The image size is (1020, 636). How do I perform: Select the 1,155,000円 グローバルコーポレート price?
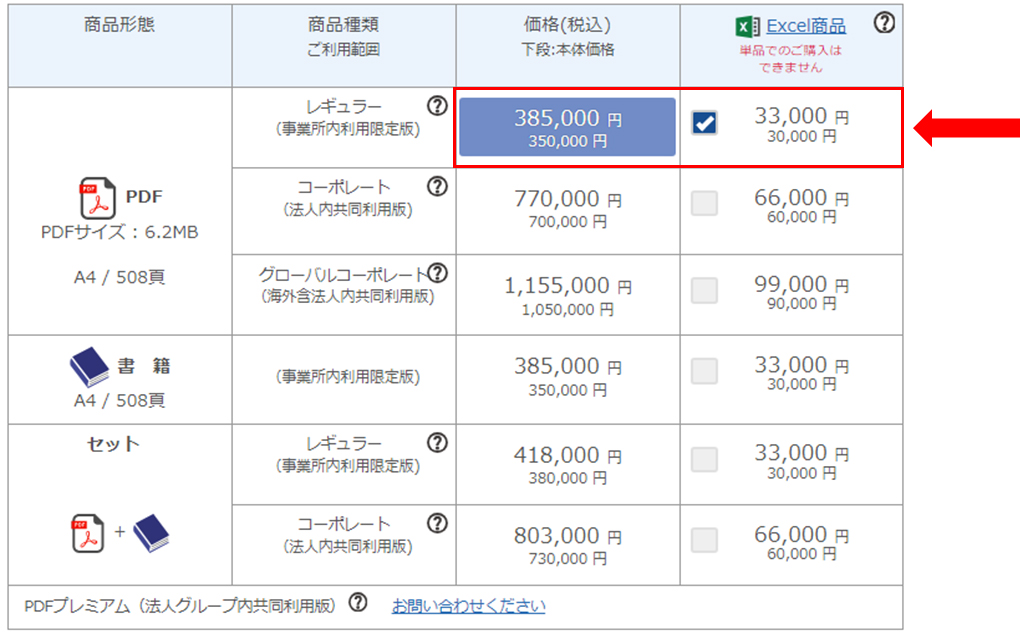(x=567, y=296)
